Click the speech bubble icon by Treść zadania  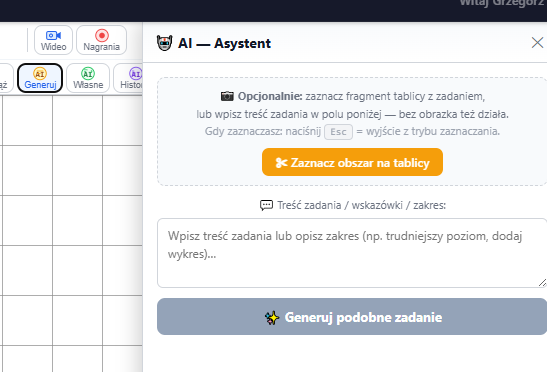266,205
